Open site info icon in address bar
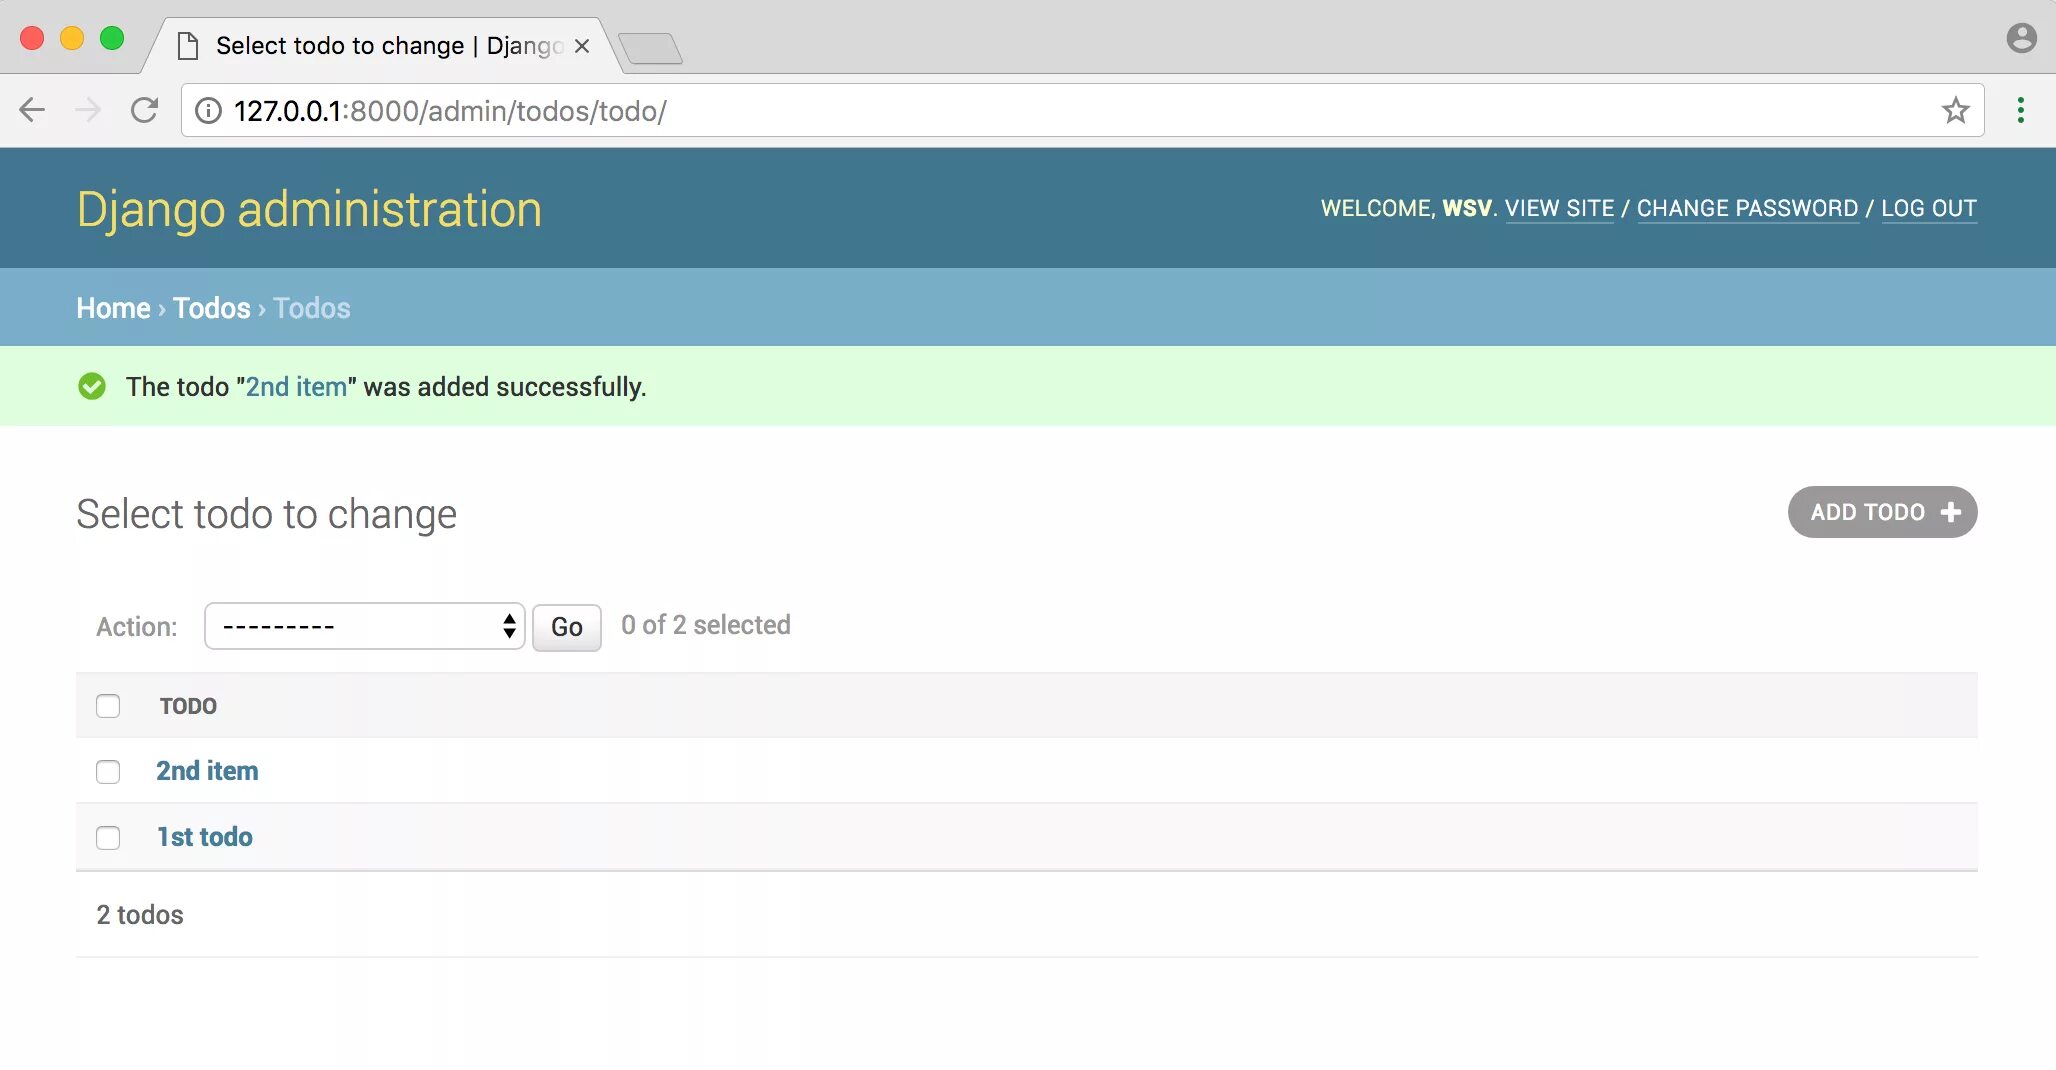Screen dimensions: 2056x1070 pyautogui.click(x=208, y=111)
